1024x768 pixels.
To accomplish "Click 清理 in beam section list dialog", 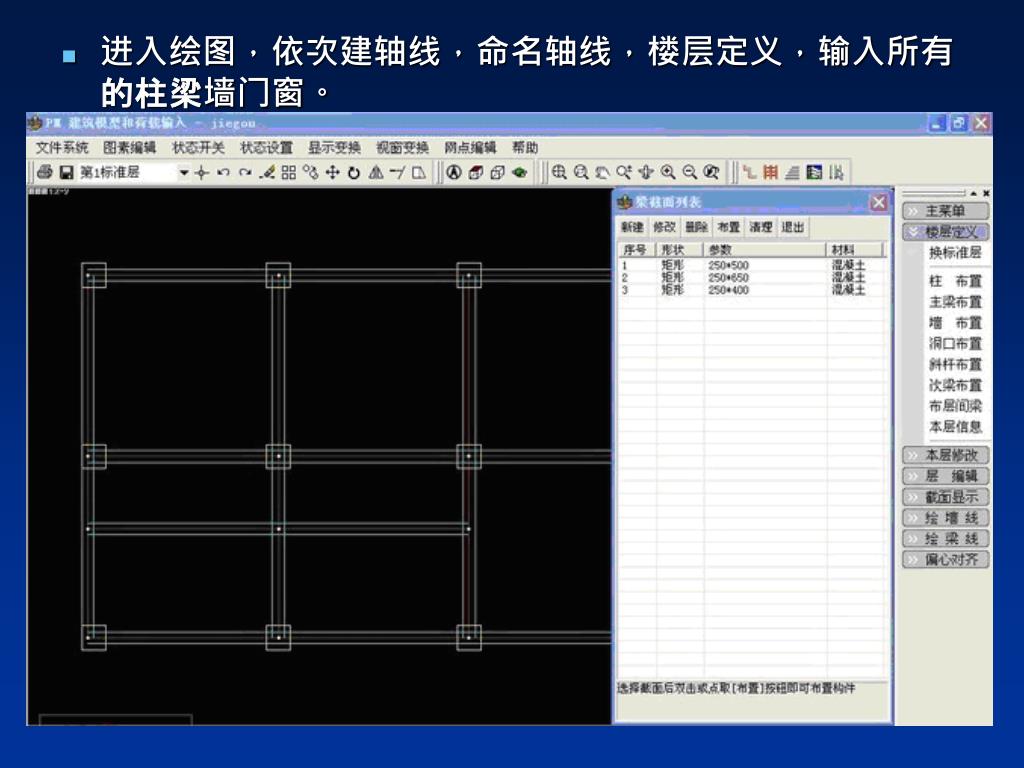I will [761, 227].
